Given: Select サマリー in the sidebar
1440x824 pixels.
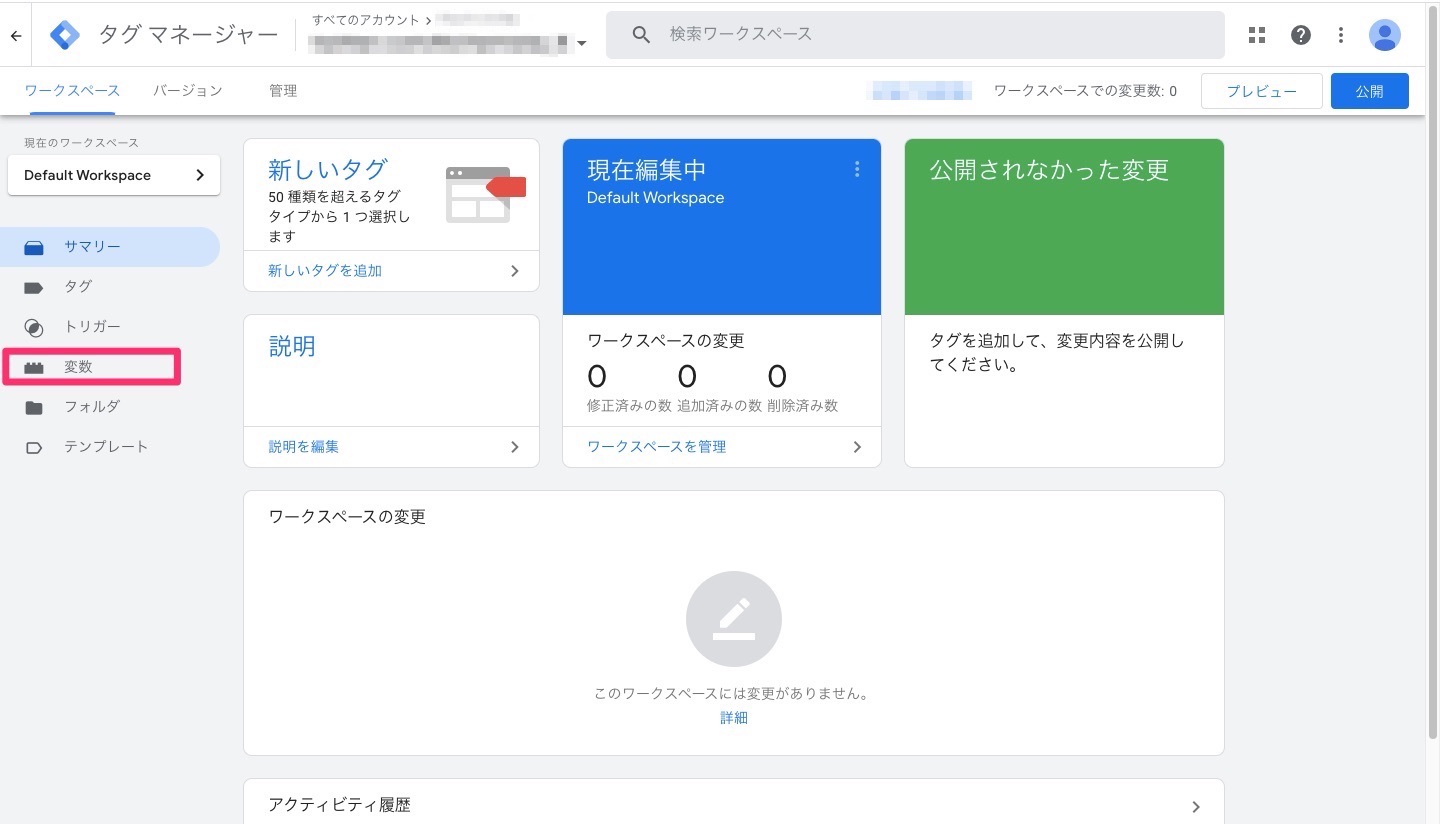Looking at the screenshot, I should (x=110, y=247).
